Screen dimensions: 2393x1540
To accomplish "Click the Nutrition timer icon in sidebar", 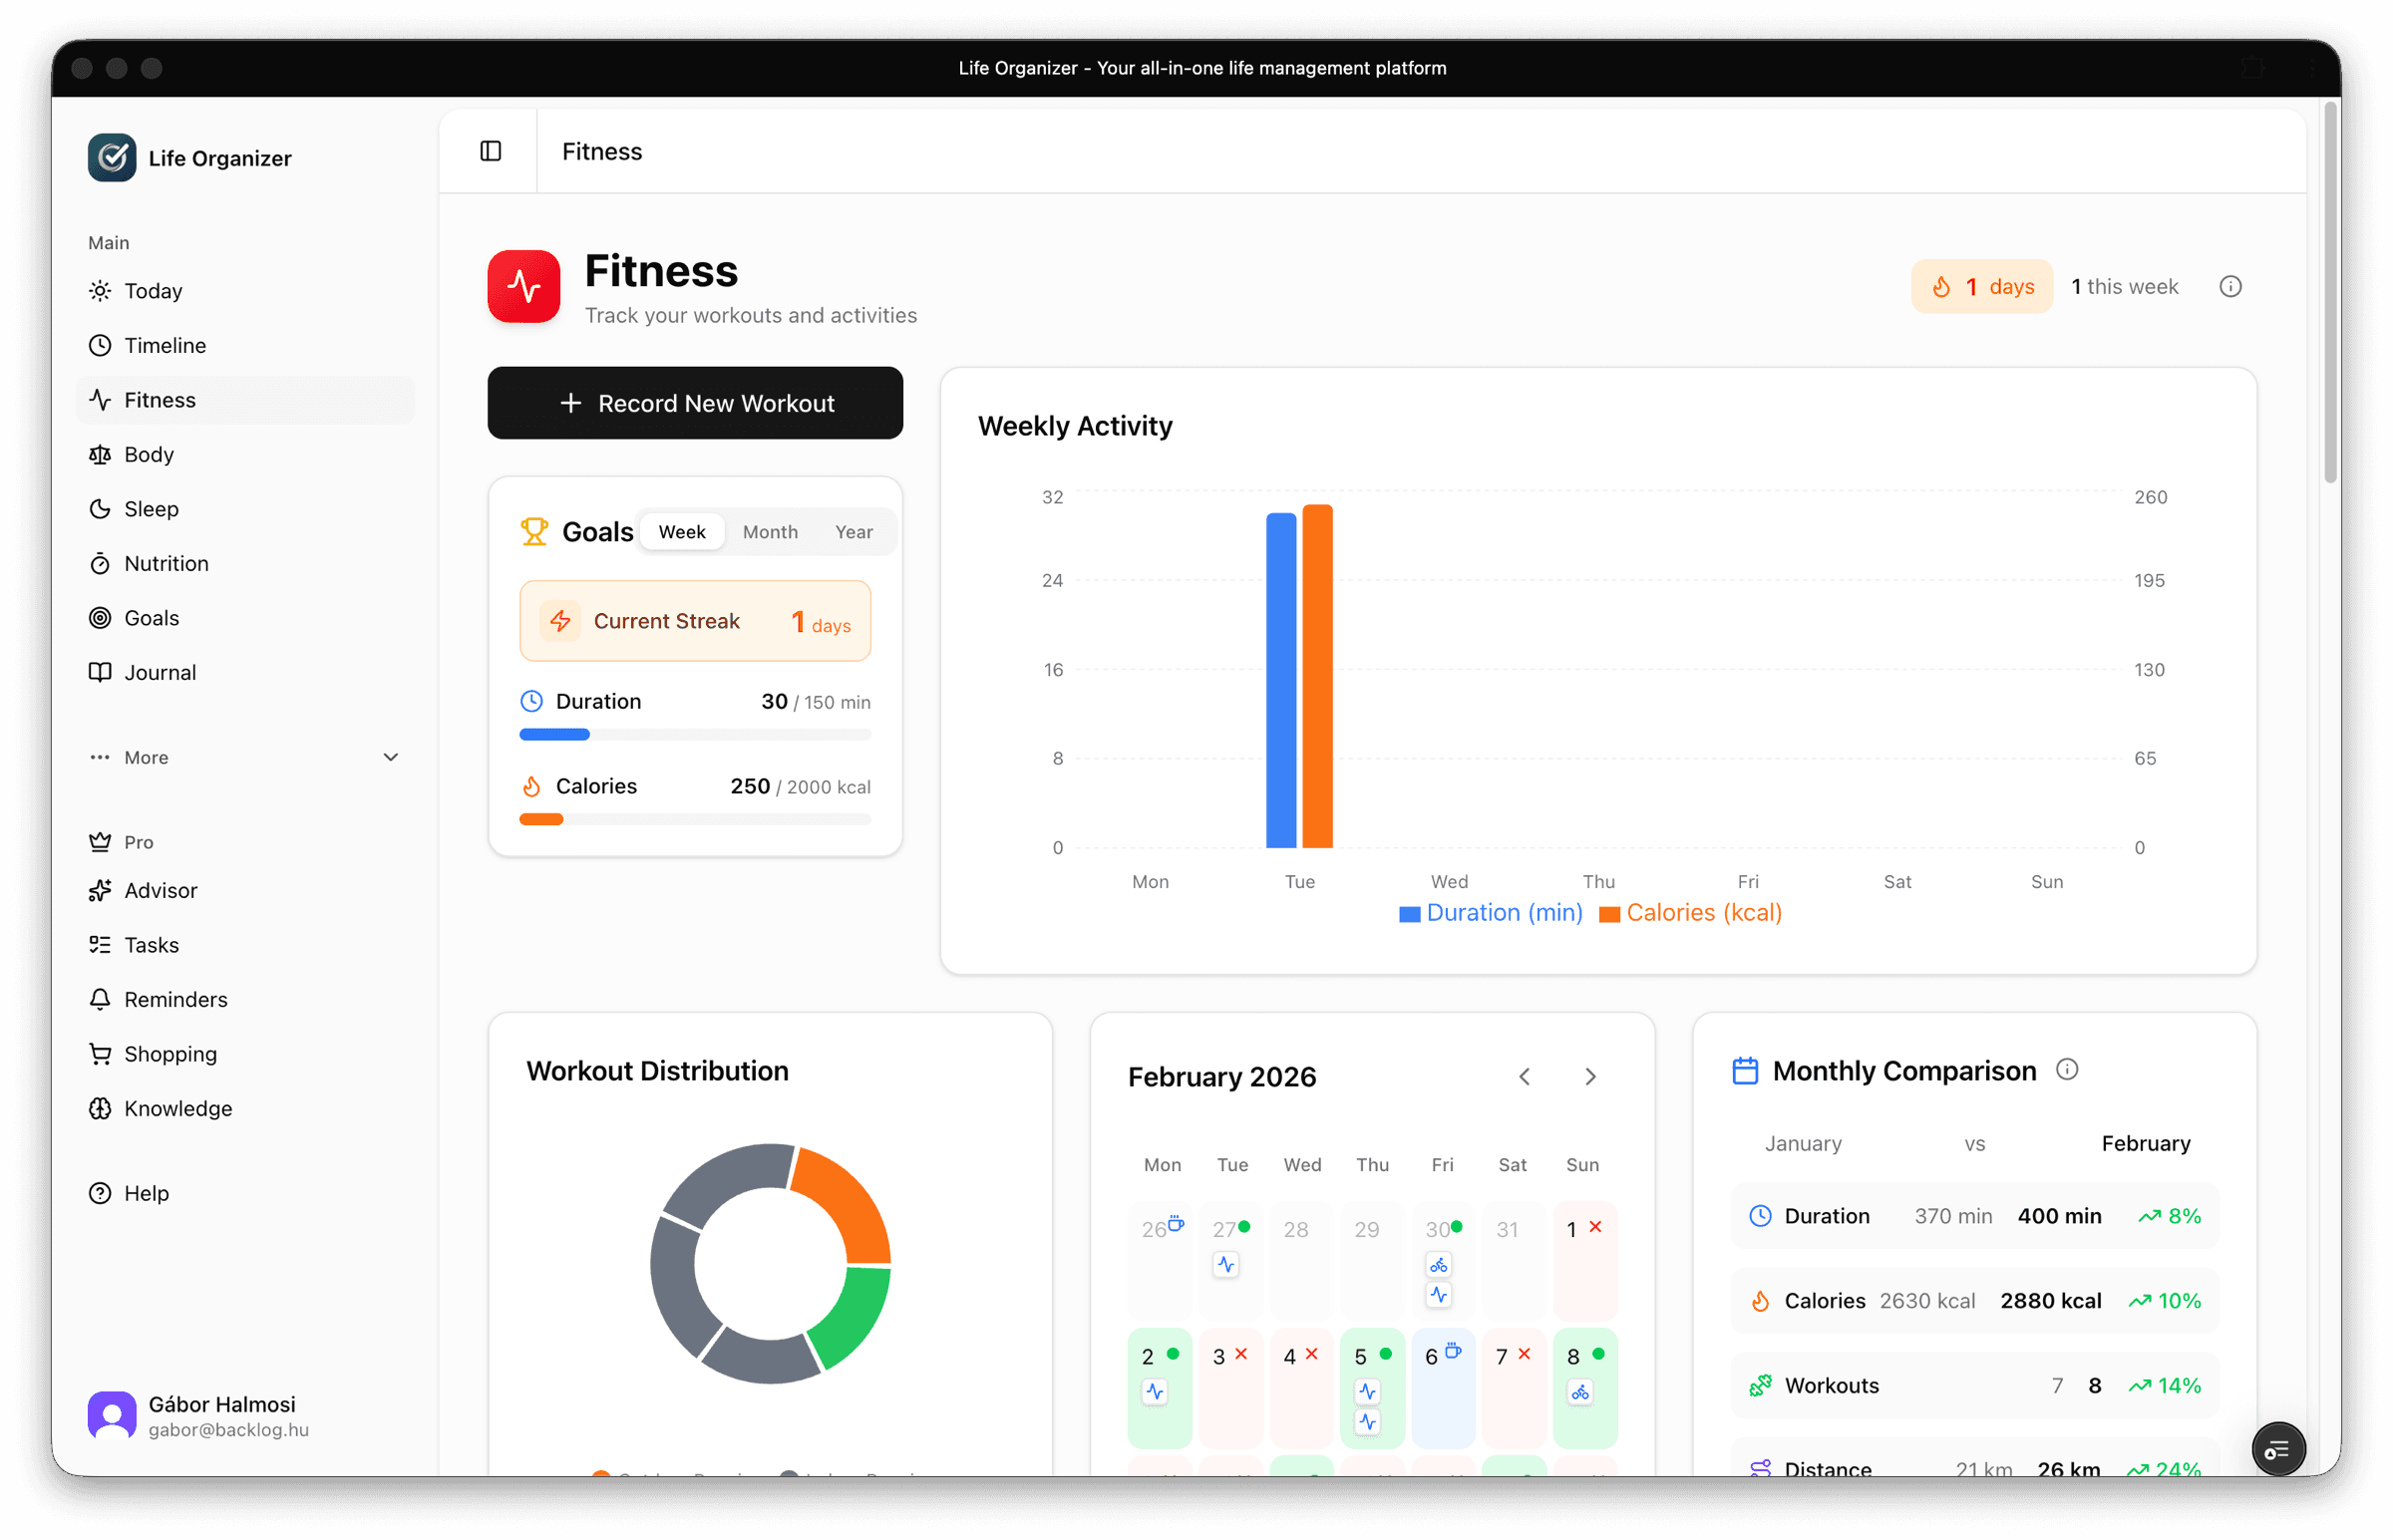I will tap(101, 563).
